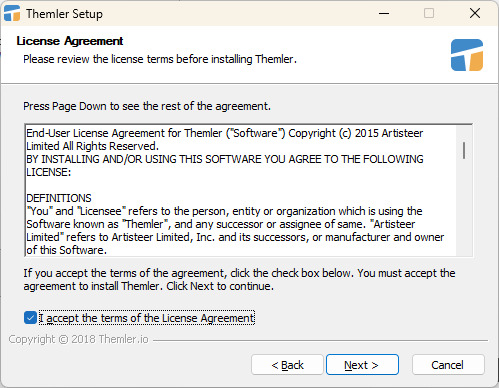Close the Themler Setup window

(x=475, y=13)
